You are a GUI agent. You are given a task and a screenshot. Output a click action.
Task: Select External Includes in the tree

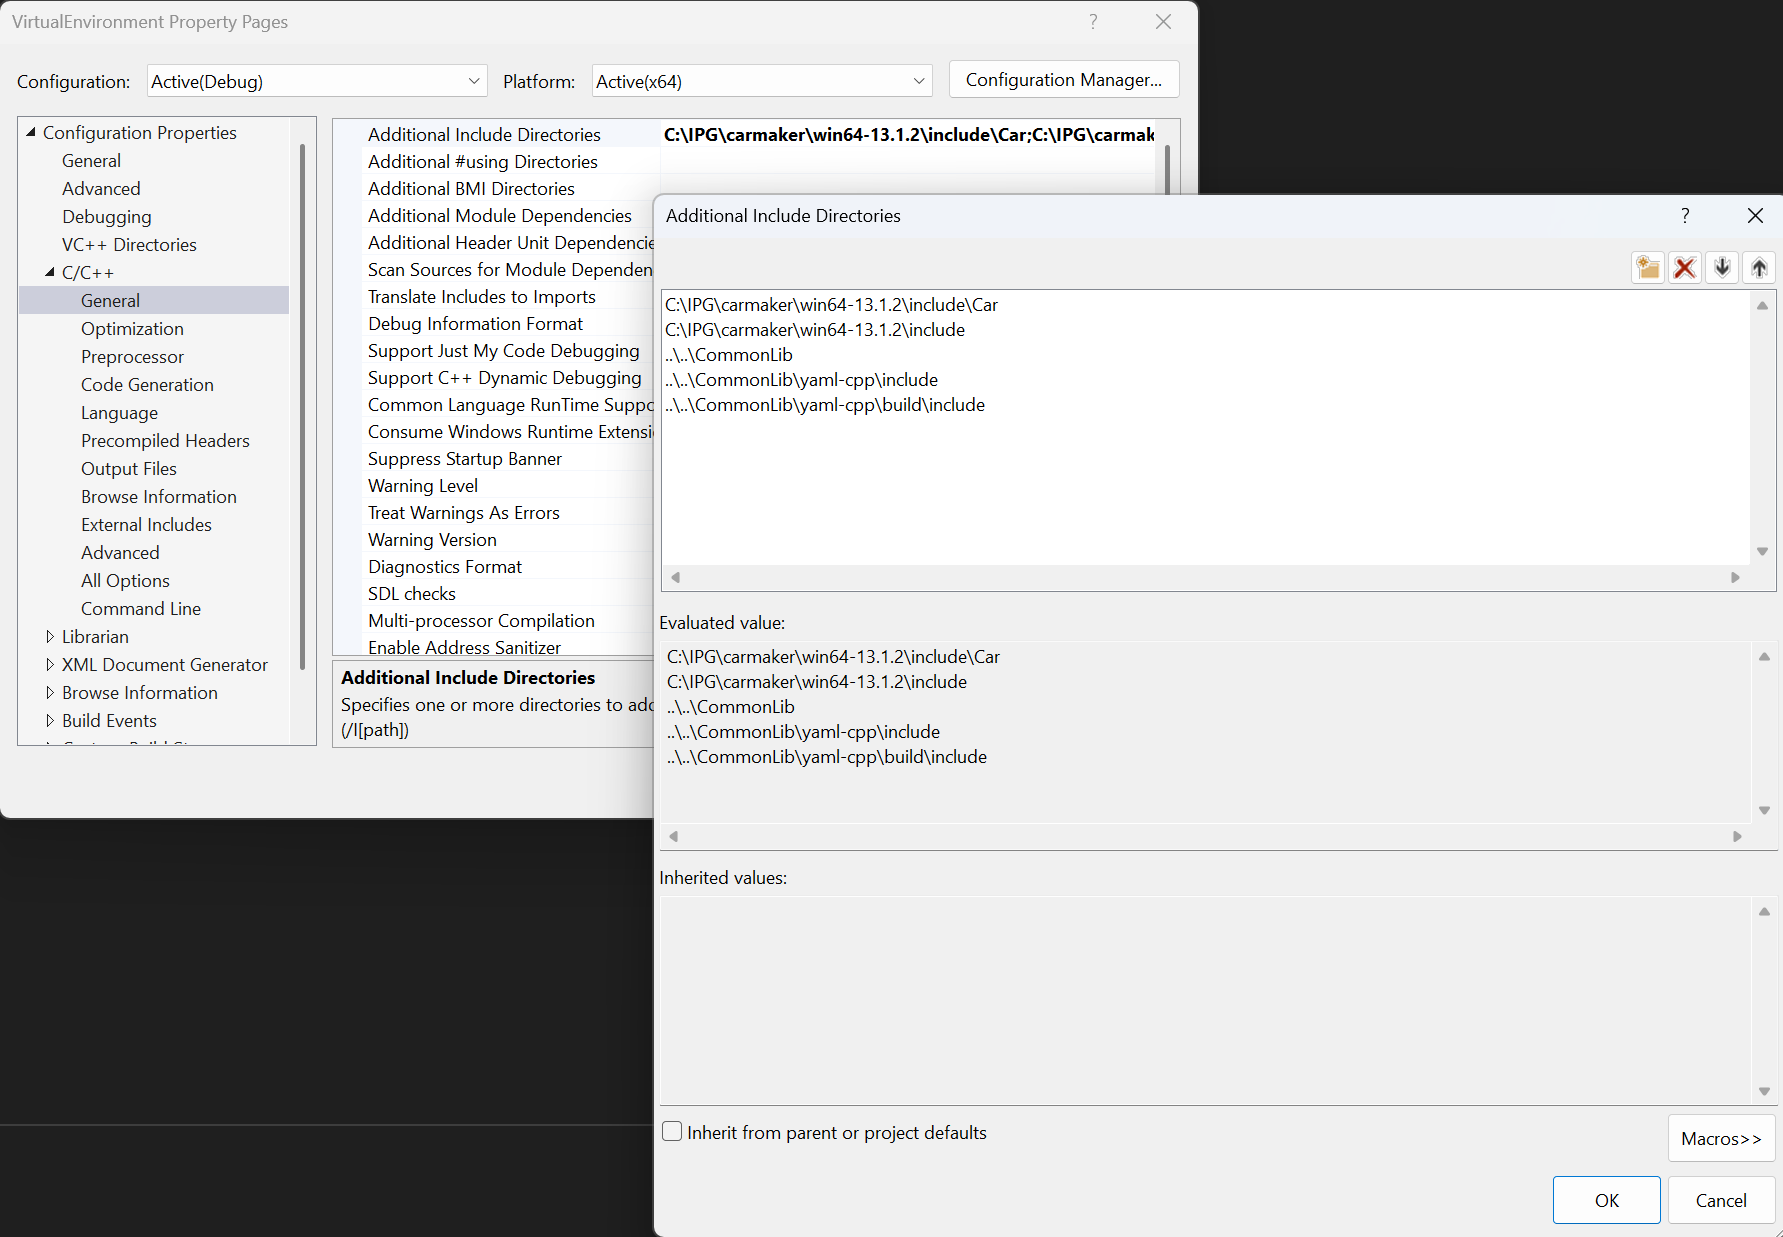[x=146, y=525]
